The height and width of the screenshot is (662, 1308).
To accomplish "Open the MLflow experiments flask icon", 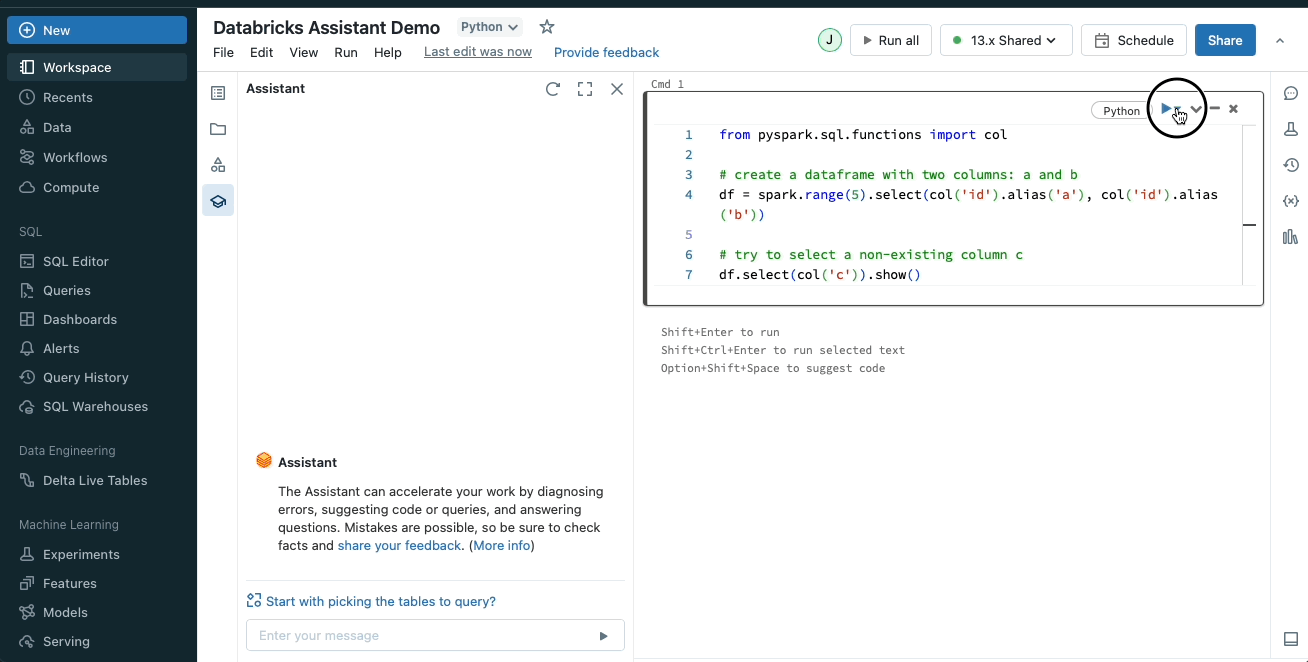I will pos(1290,129).
